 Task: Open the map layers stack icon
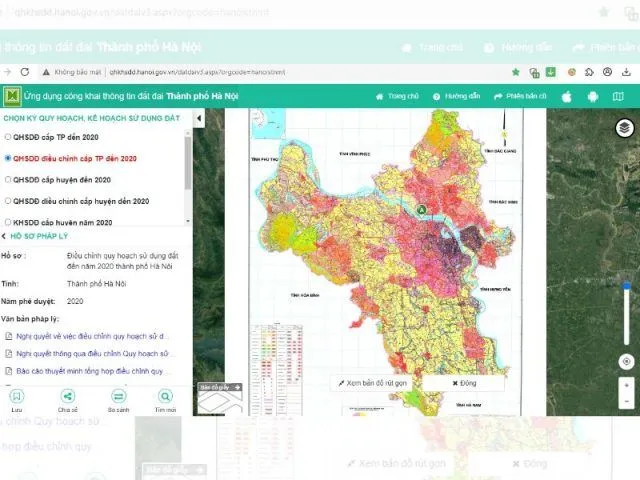click(625, 128)
